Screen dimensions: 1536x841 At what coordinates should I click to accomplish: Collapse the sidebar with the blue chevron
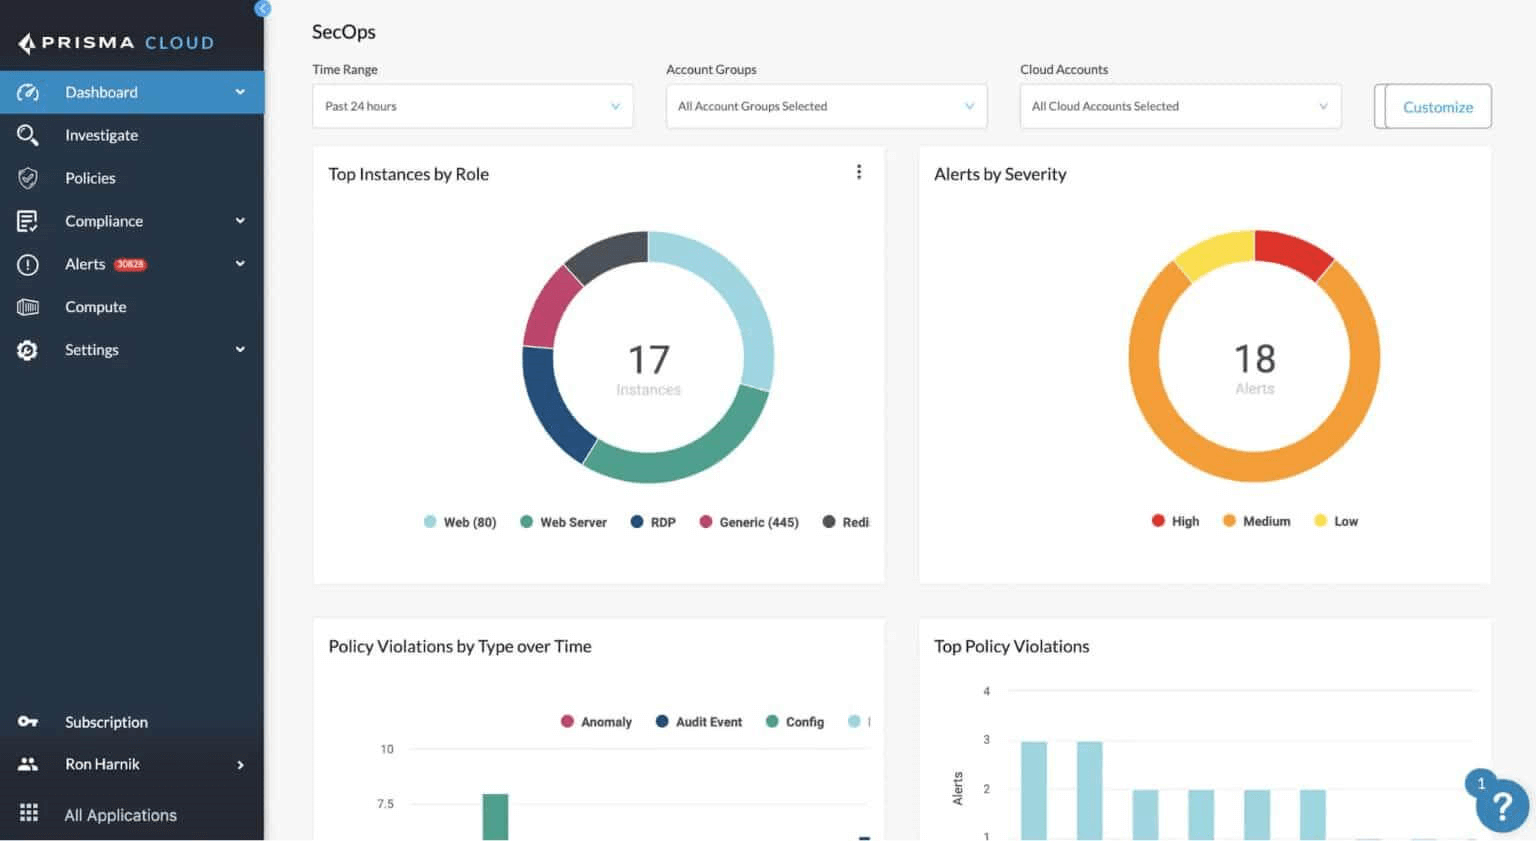pyautogui.click(x=262, y=9)
